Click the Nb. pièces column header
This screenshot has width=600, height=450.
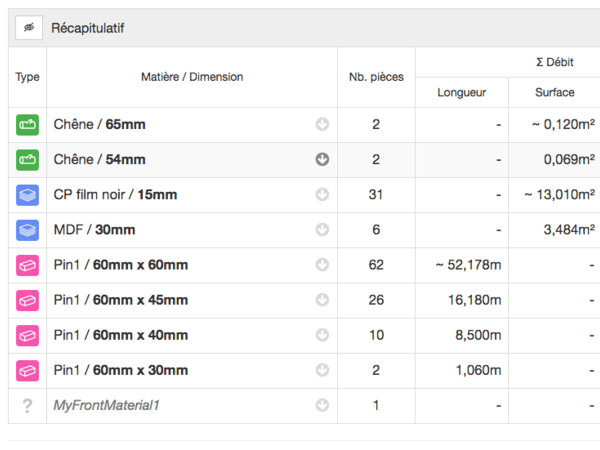click(376, 77)
